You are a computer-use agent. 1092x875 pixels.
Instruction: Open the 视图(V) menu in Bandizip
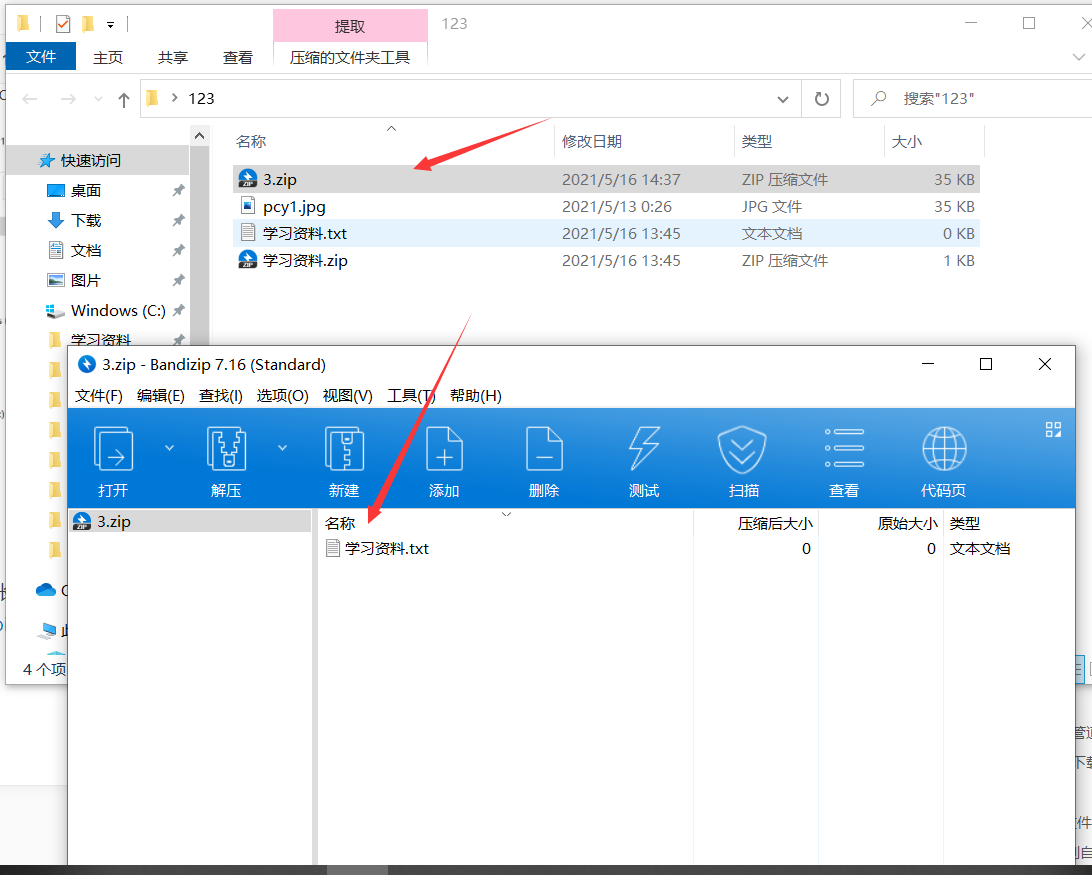coord(348,396)
